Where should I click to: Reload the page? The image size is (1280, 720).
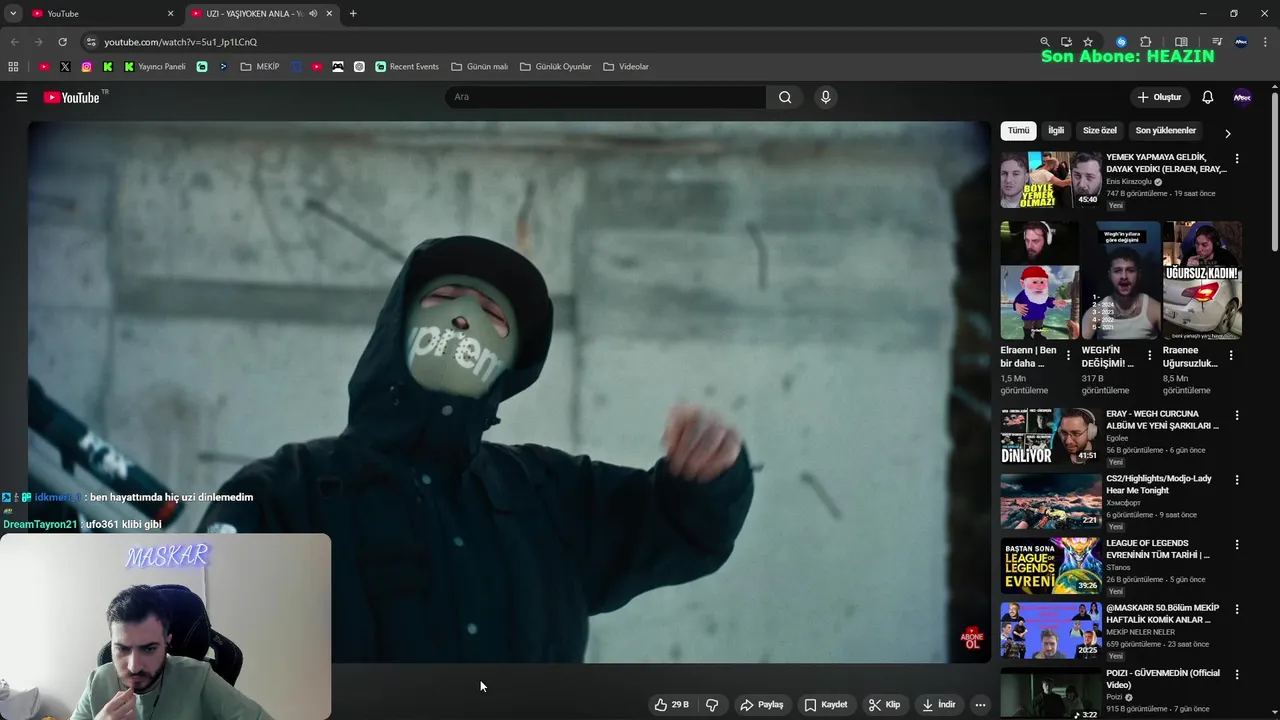pyautogui.click(x=62, y=42)
